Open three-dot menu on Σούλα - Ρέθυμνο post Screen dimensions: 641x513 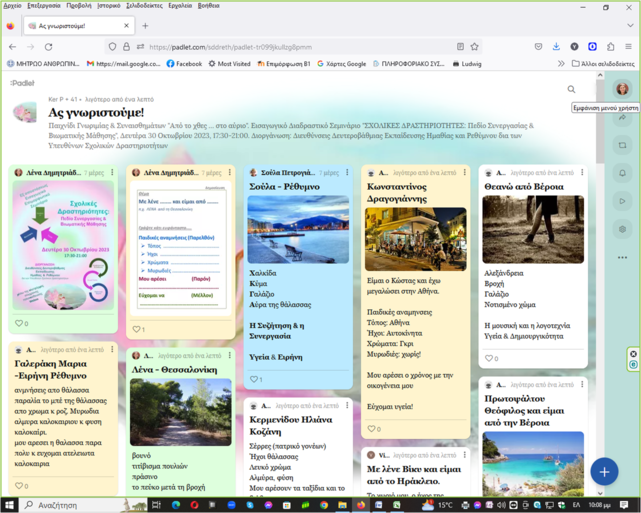347,173
